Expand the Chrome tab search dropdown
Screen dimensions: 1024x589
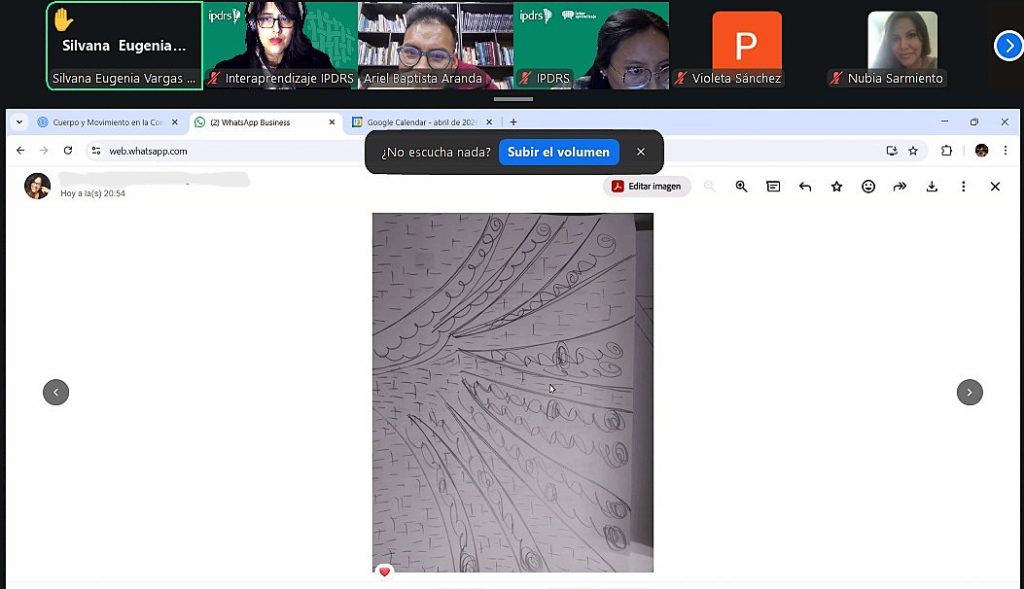click(x=18, y=122)
